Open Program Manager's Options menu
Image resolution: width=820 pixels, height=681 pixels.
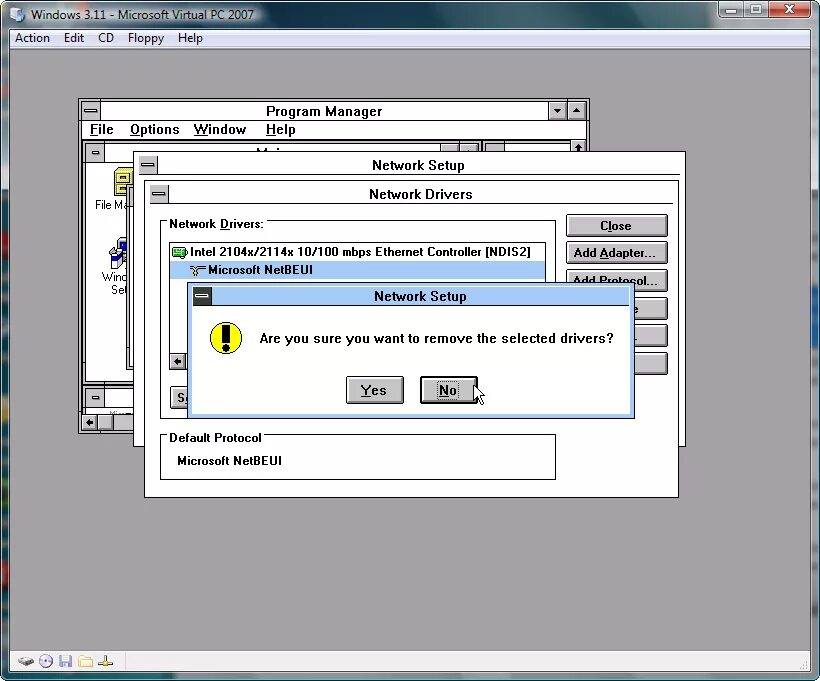click(155, 129)
